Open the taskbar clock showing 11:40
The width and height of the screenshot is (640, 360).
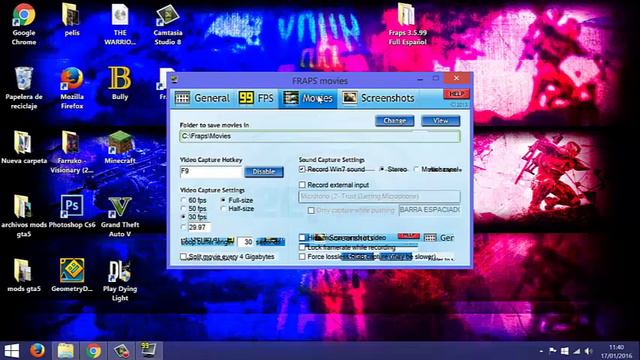pos(616,351)
